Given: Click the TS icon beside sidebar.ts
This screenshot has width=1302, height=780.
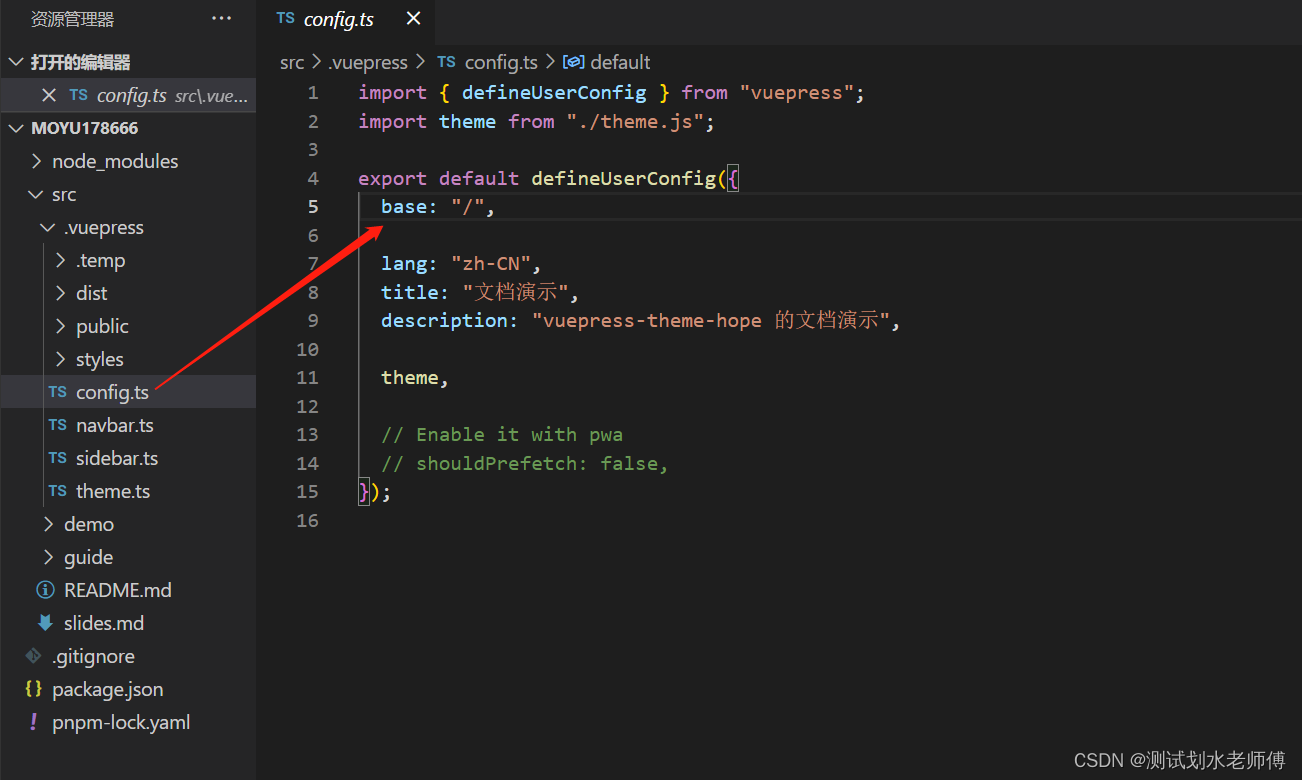Looking at the screenshot, I should pyautogui.click(x=58, y=458).
